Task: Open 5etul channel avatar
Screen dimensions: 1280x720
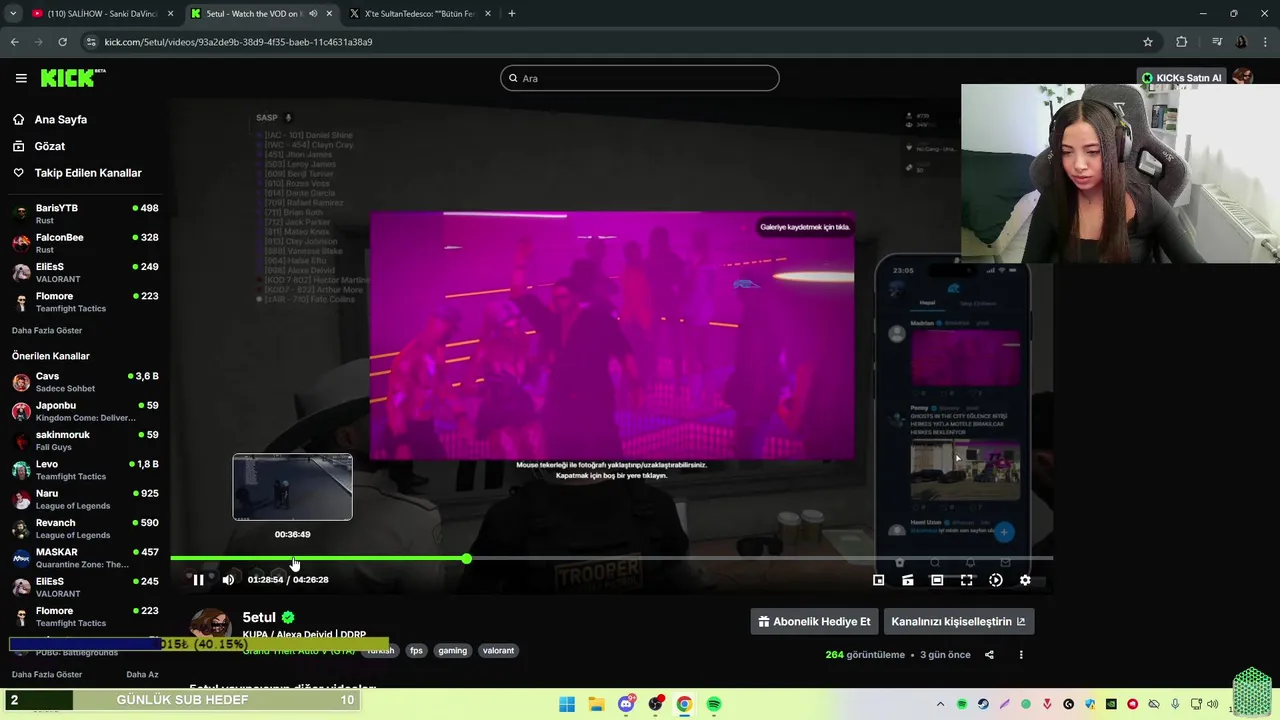Action: pos(210,625)
